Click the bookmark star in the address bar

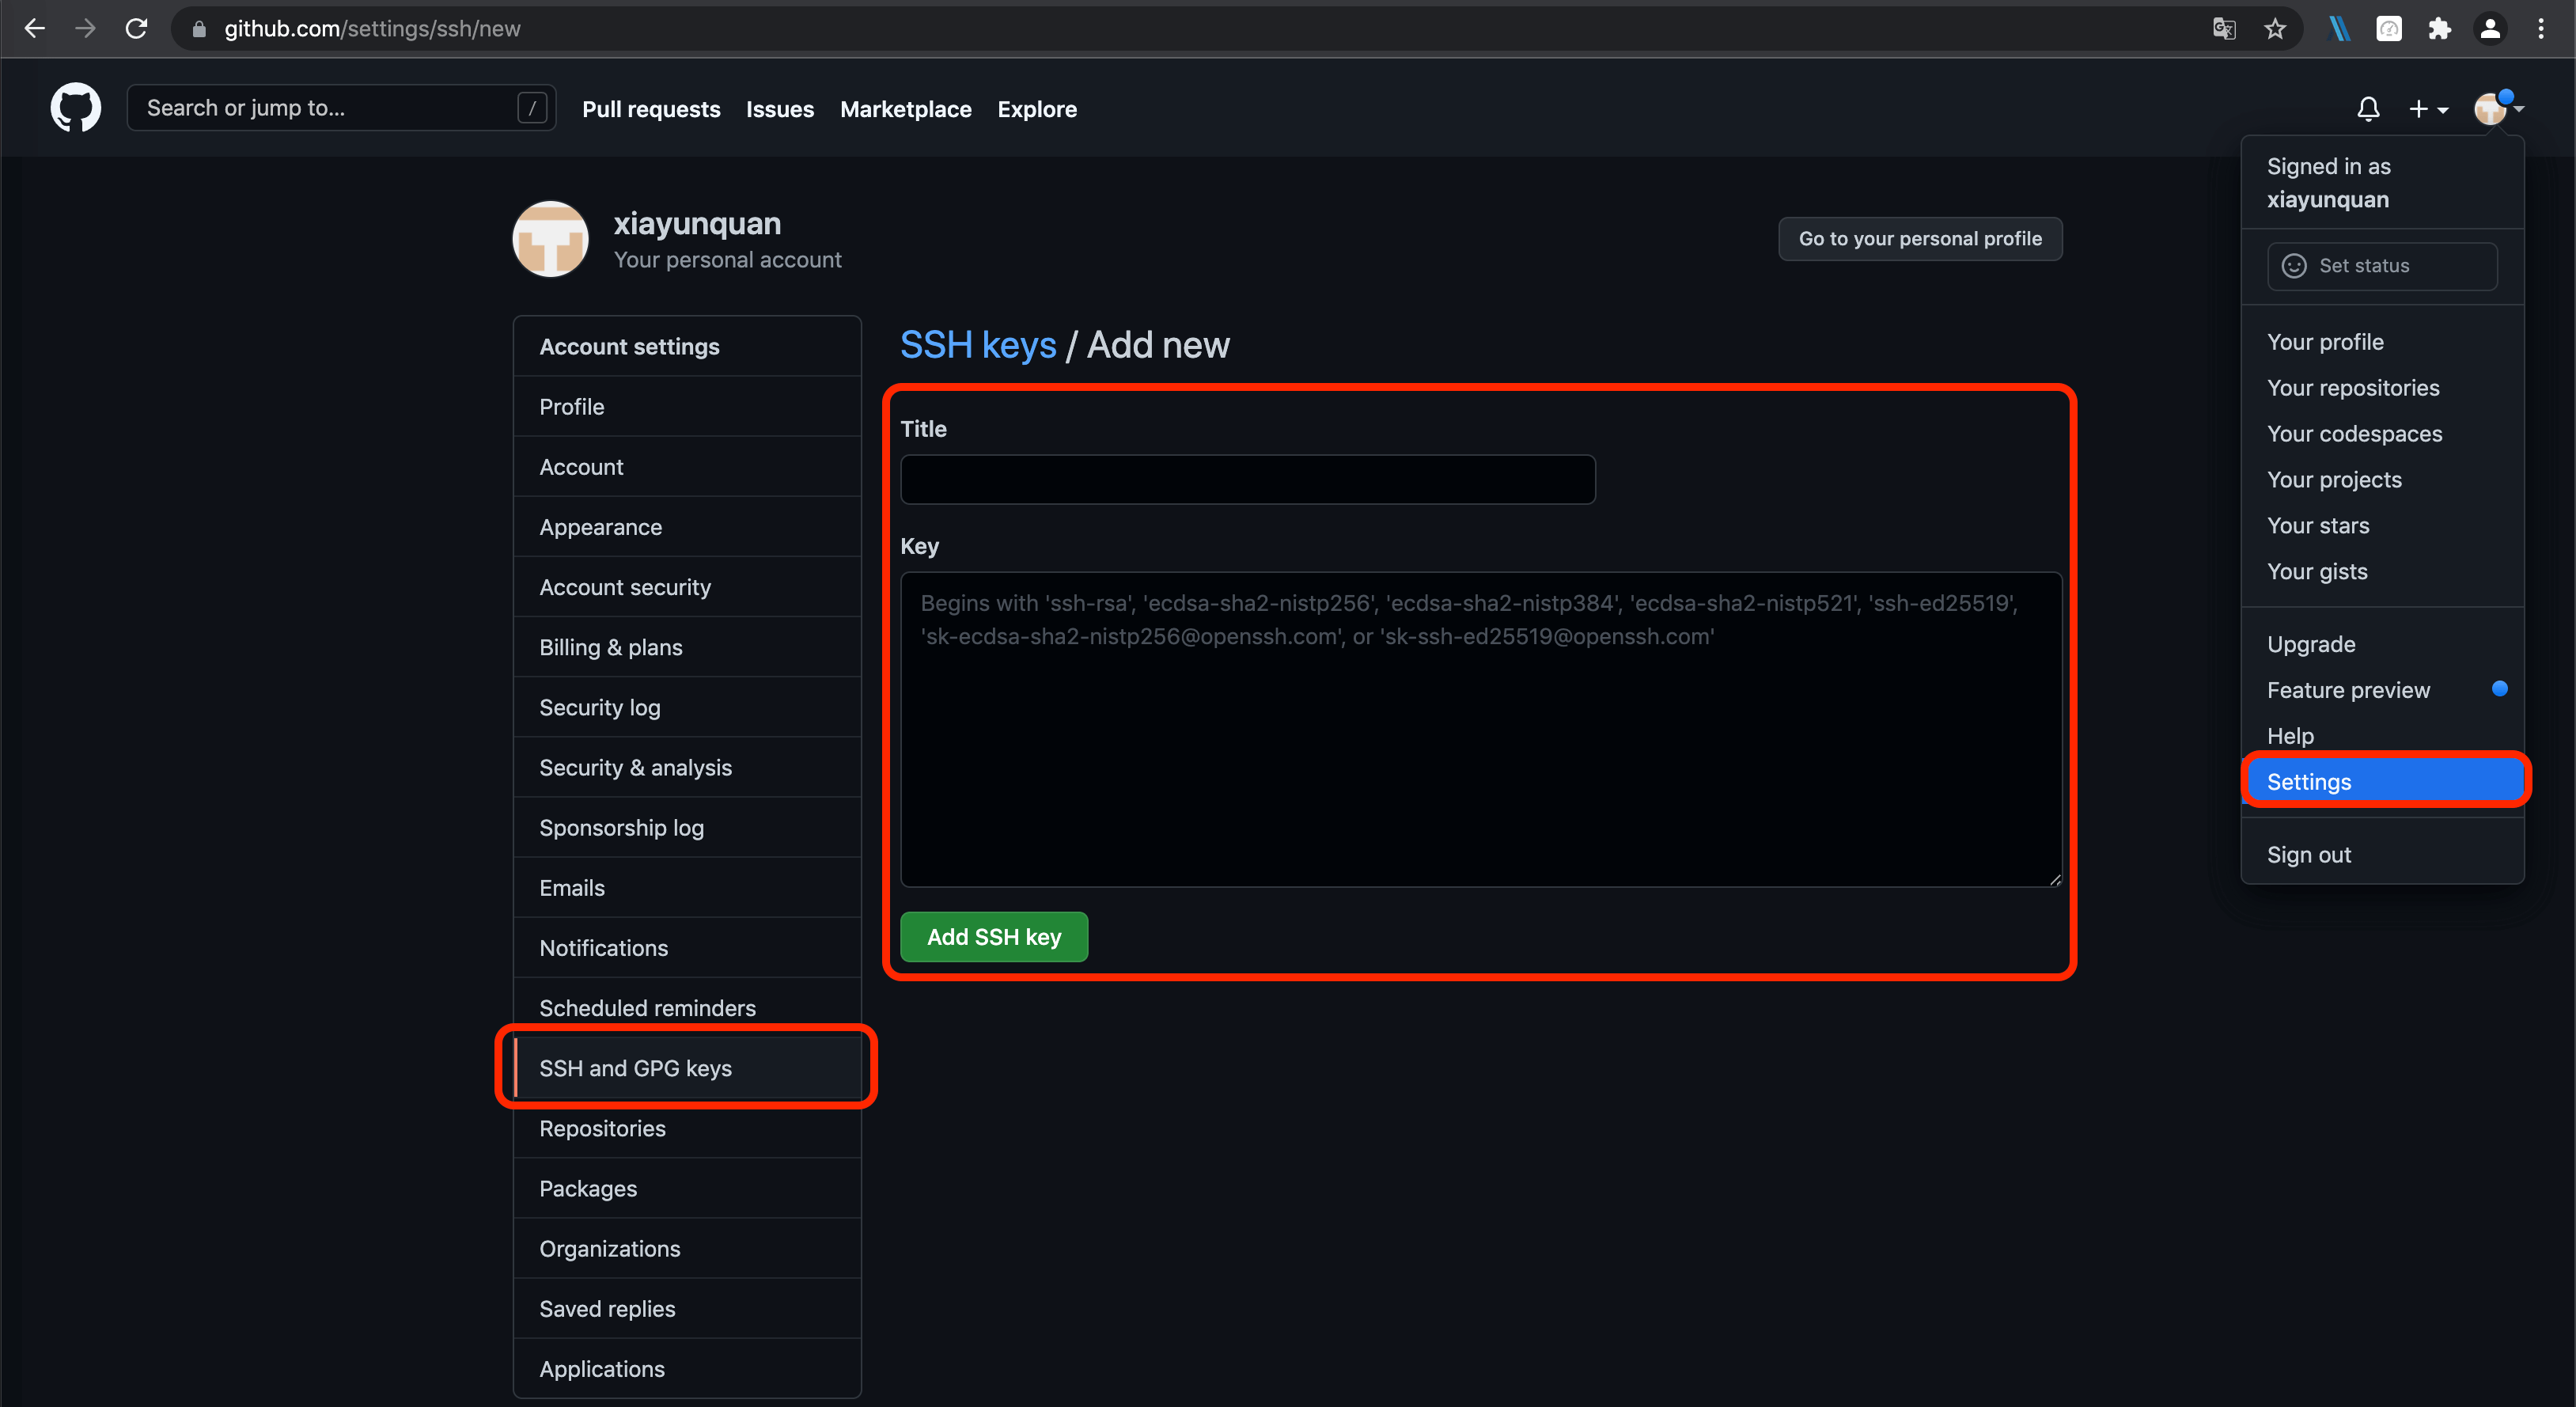(x=2275, y=28)
